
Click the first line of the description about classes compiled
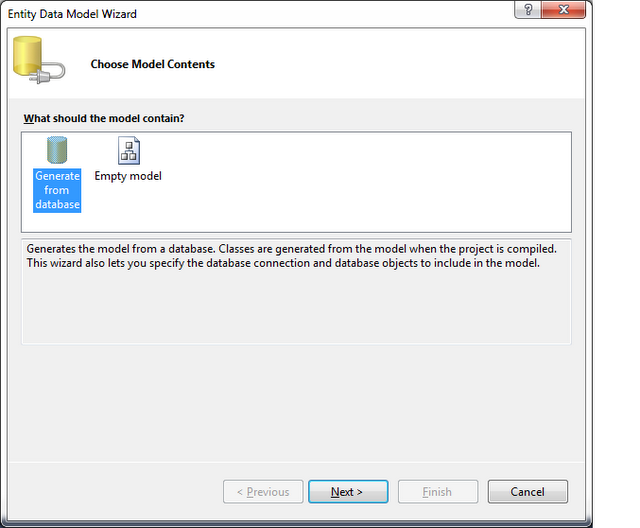click(x=291, y=249)
